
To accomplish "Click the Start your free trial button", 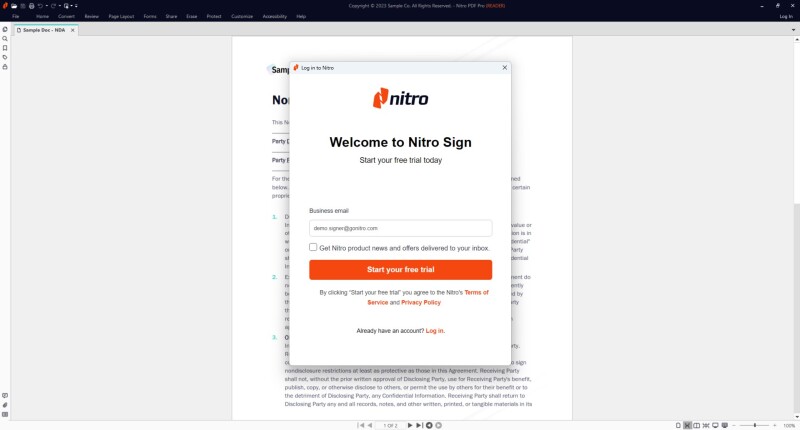I will coord(401,269).
